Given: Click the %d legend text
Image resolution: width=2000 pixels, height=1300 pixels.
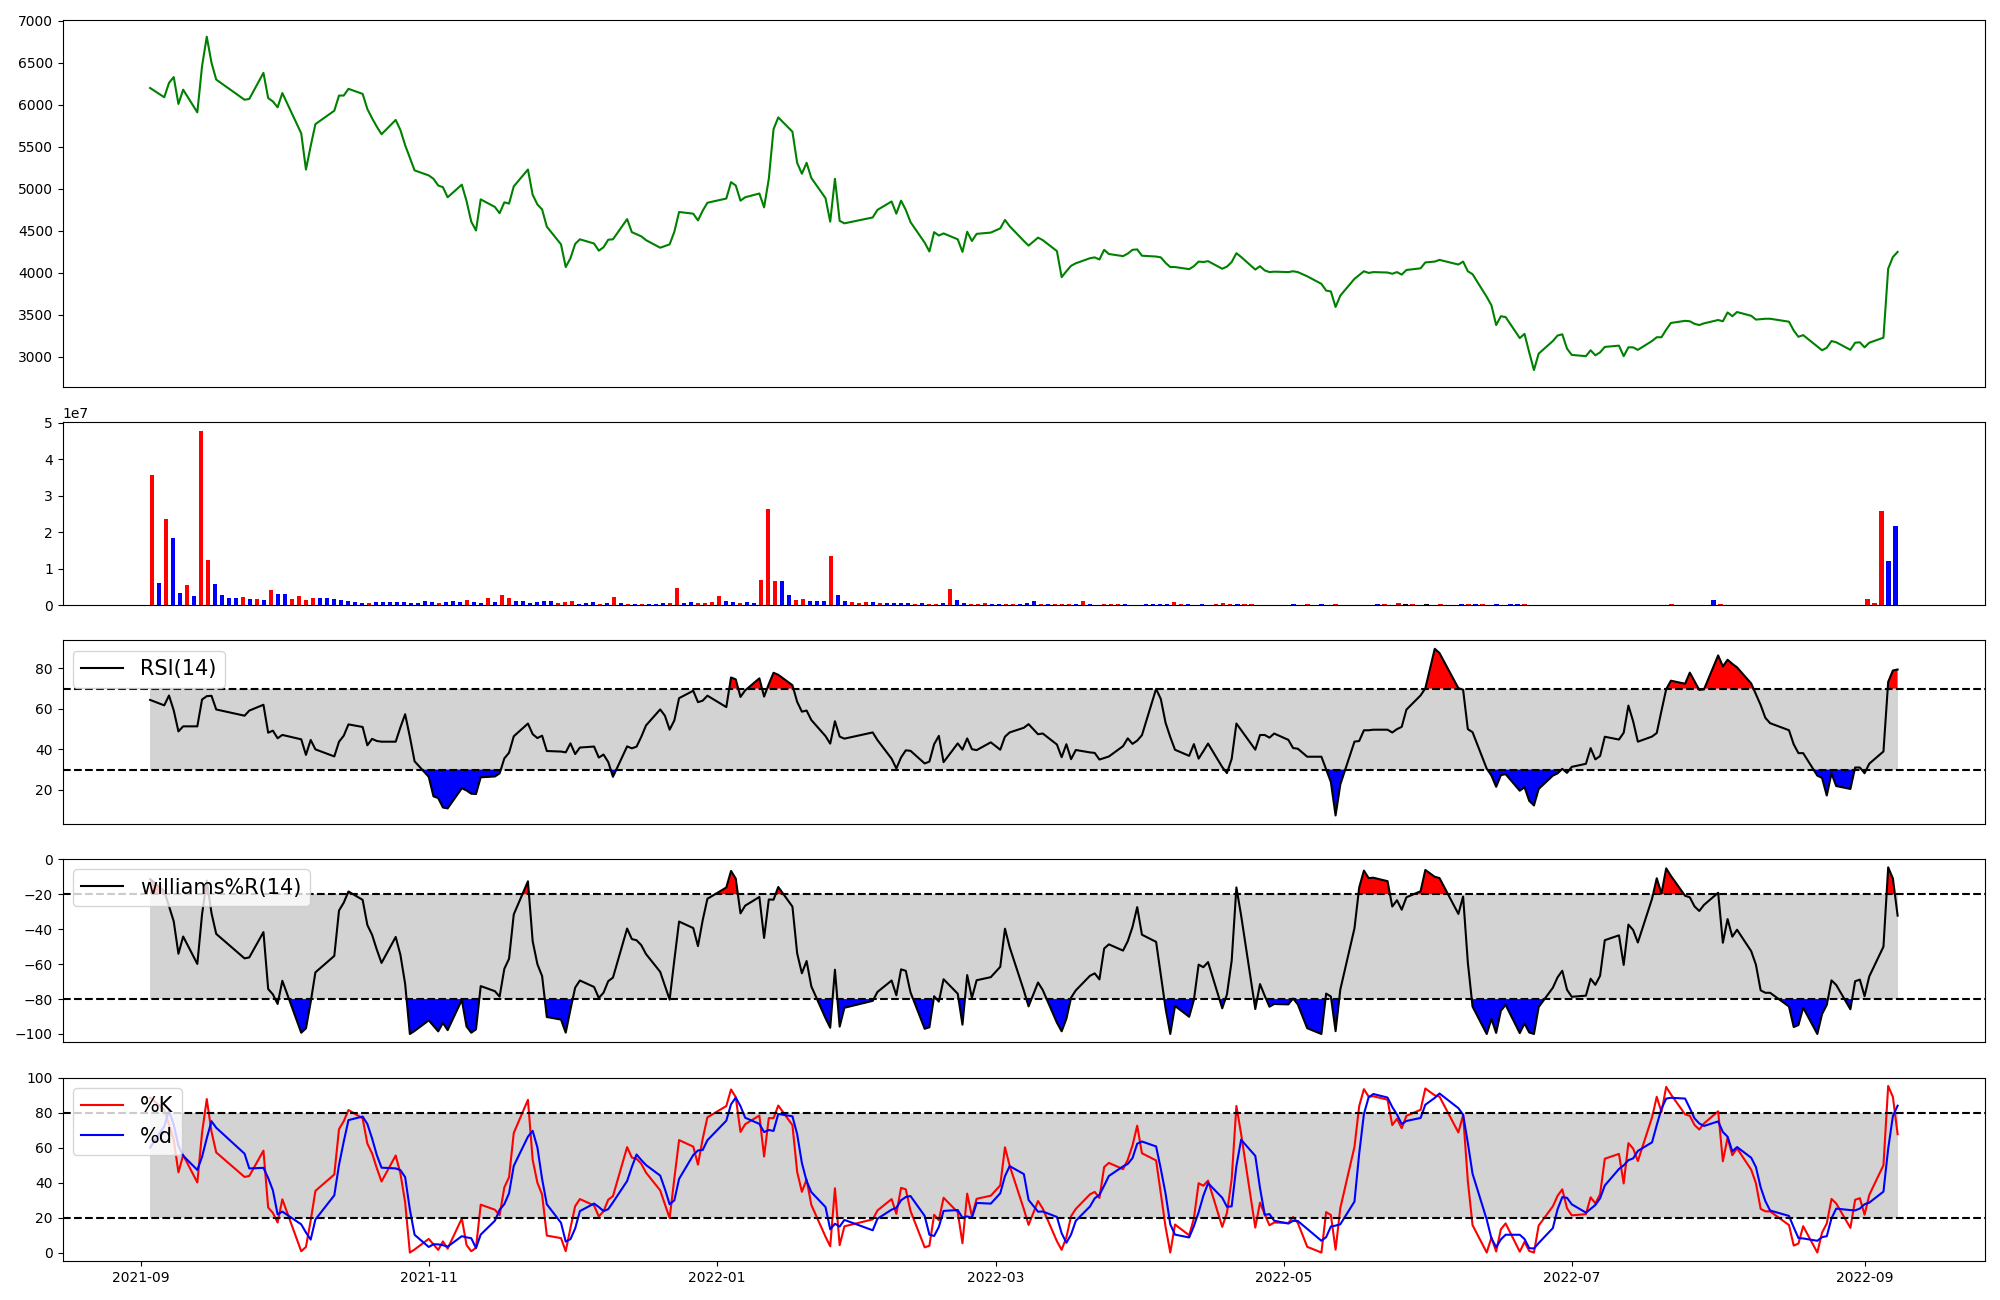Looking at the screenshot, I should tap(156, 1136).
